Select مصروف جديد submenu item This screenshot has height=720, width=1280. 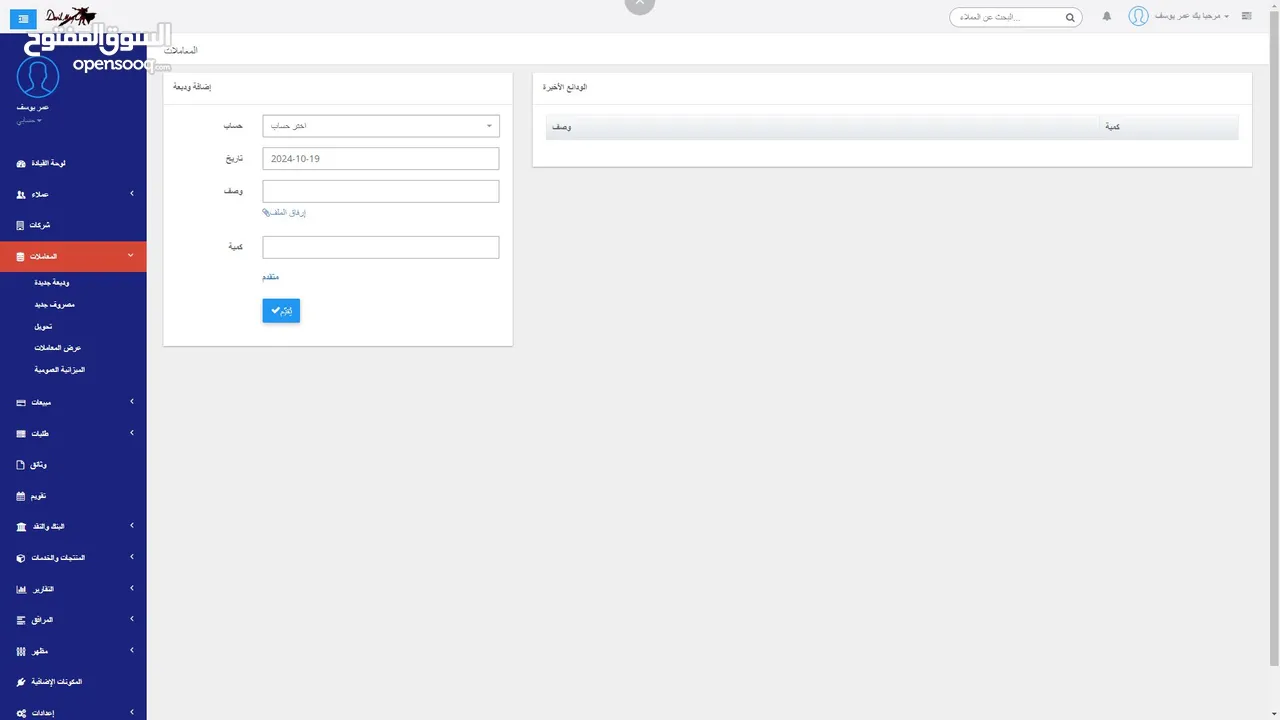(x=55, y=304)
